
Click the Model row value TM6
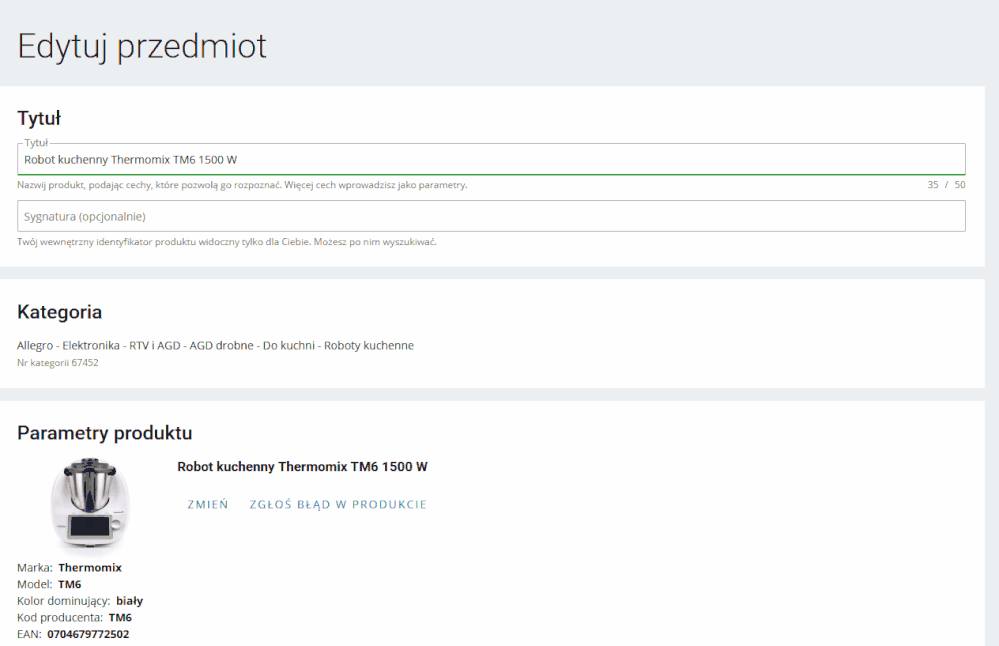pyautogui.click(x=70, y=584)
